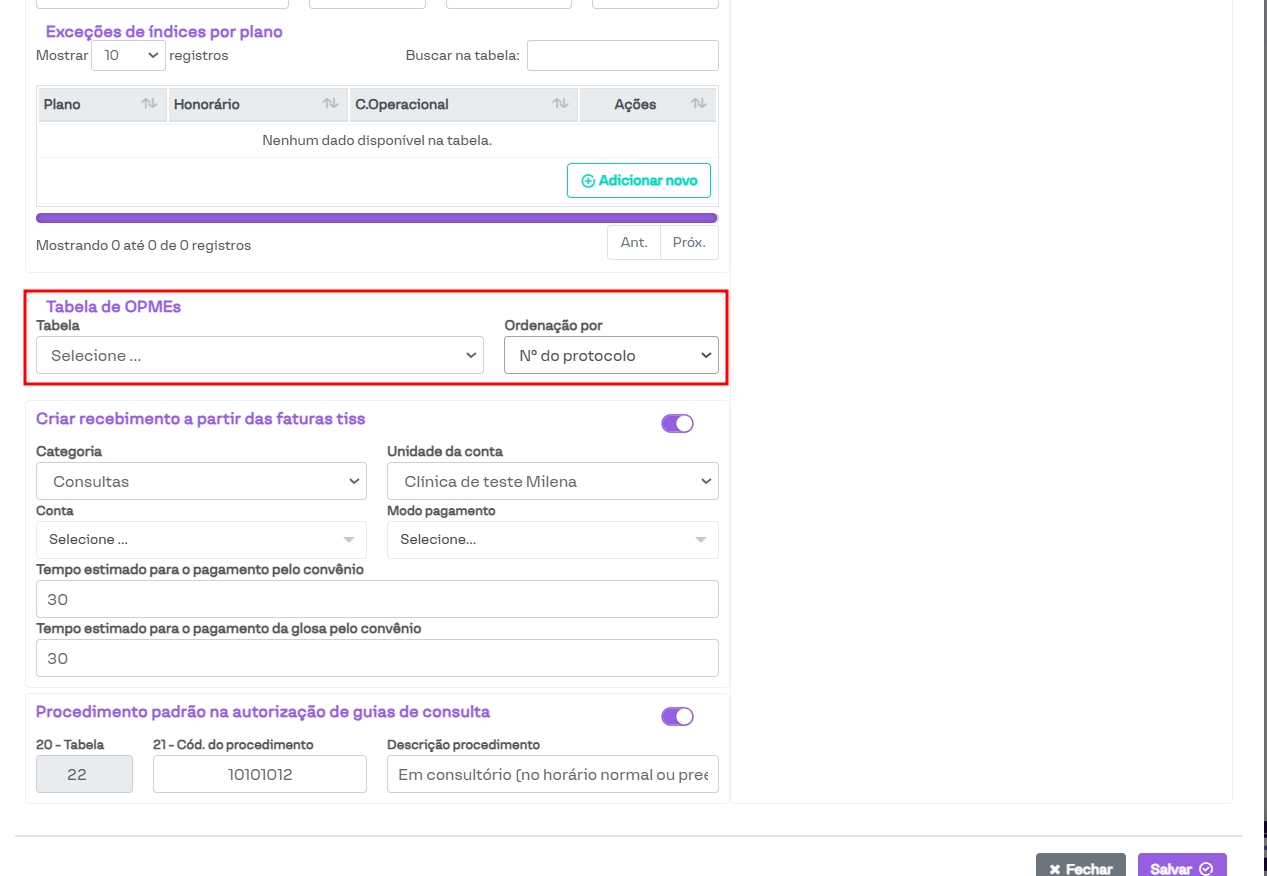The height and width of the screenshot is (876, 1267).
Task: Expand Unidade da conta dropdown
Action: click(552, 482)
